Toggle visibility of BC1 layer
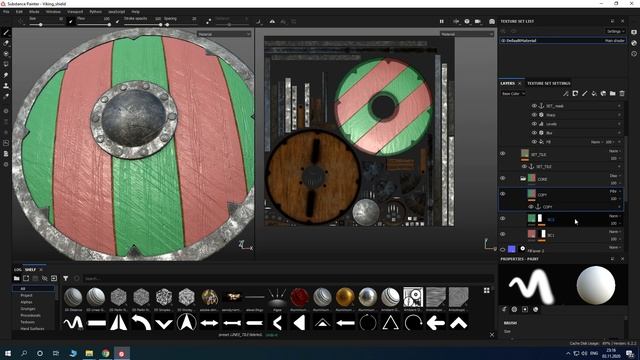This screenshot has width=640, height=360. pos(502,234)
